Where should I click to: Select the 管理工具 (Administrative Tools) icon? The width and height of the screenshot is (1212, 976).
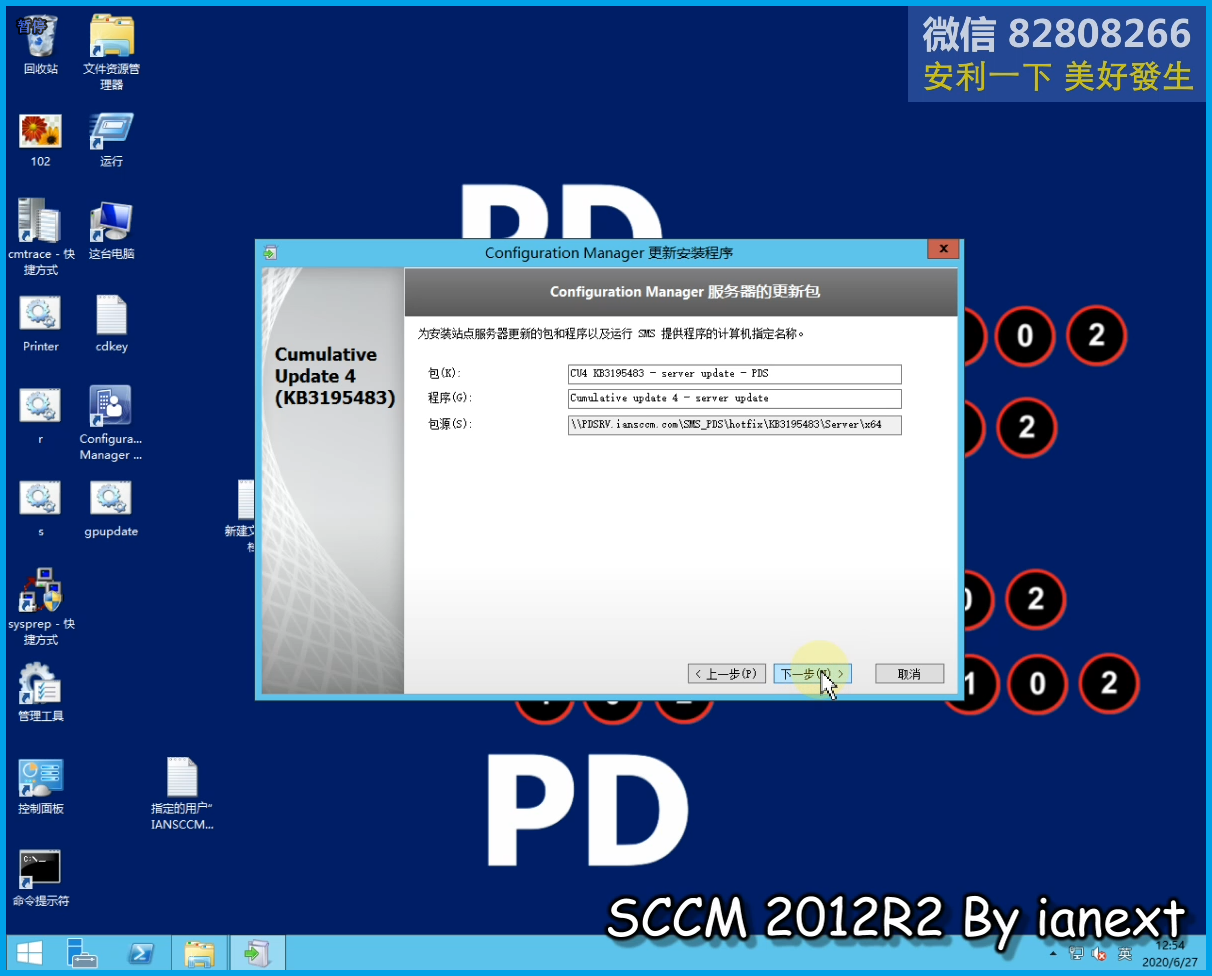tap(41, 693)
